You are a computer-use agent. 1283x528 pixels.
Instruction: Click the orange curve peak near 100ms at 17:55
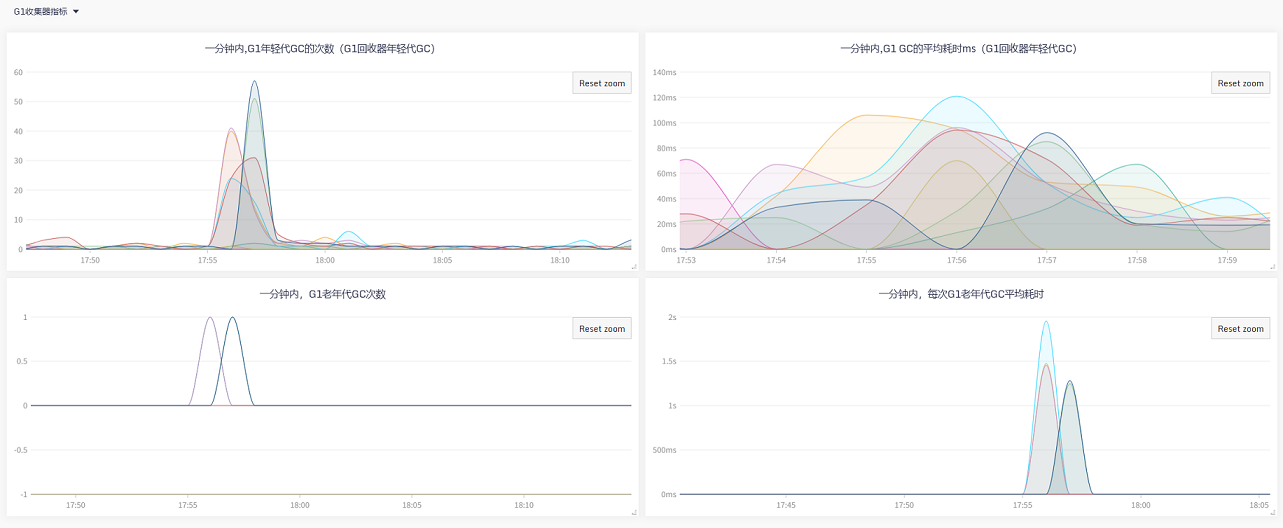[x=866, y=115]
